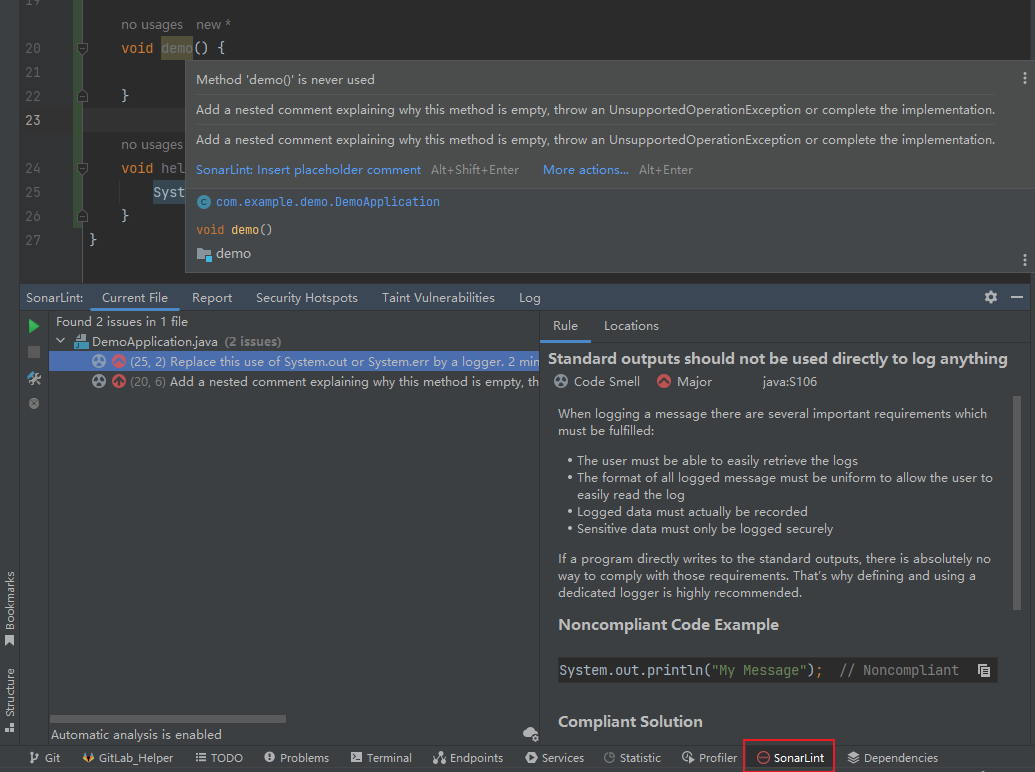The width and height of the screenshot is (1035, 772).
Task: Open tooltip more options at top right
Action: pyautogui.click(x=1024, y=79)
